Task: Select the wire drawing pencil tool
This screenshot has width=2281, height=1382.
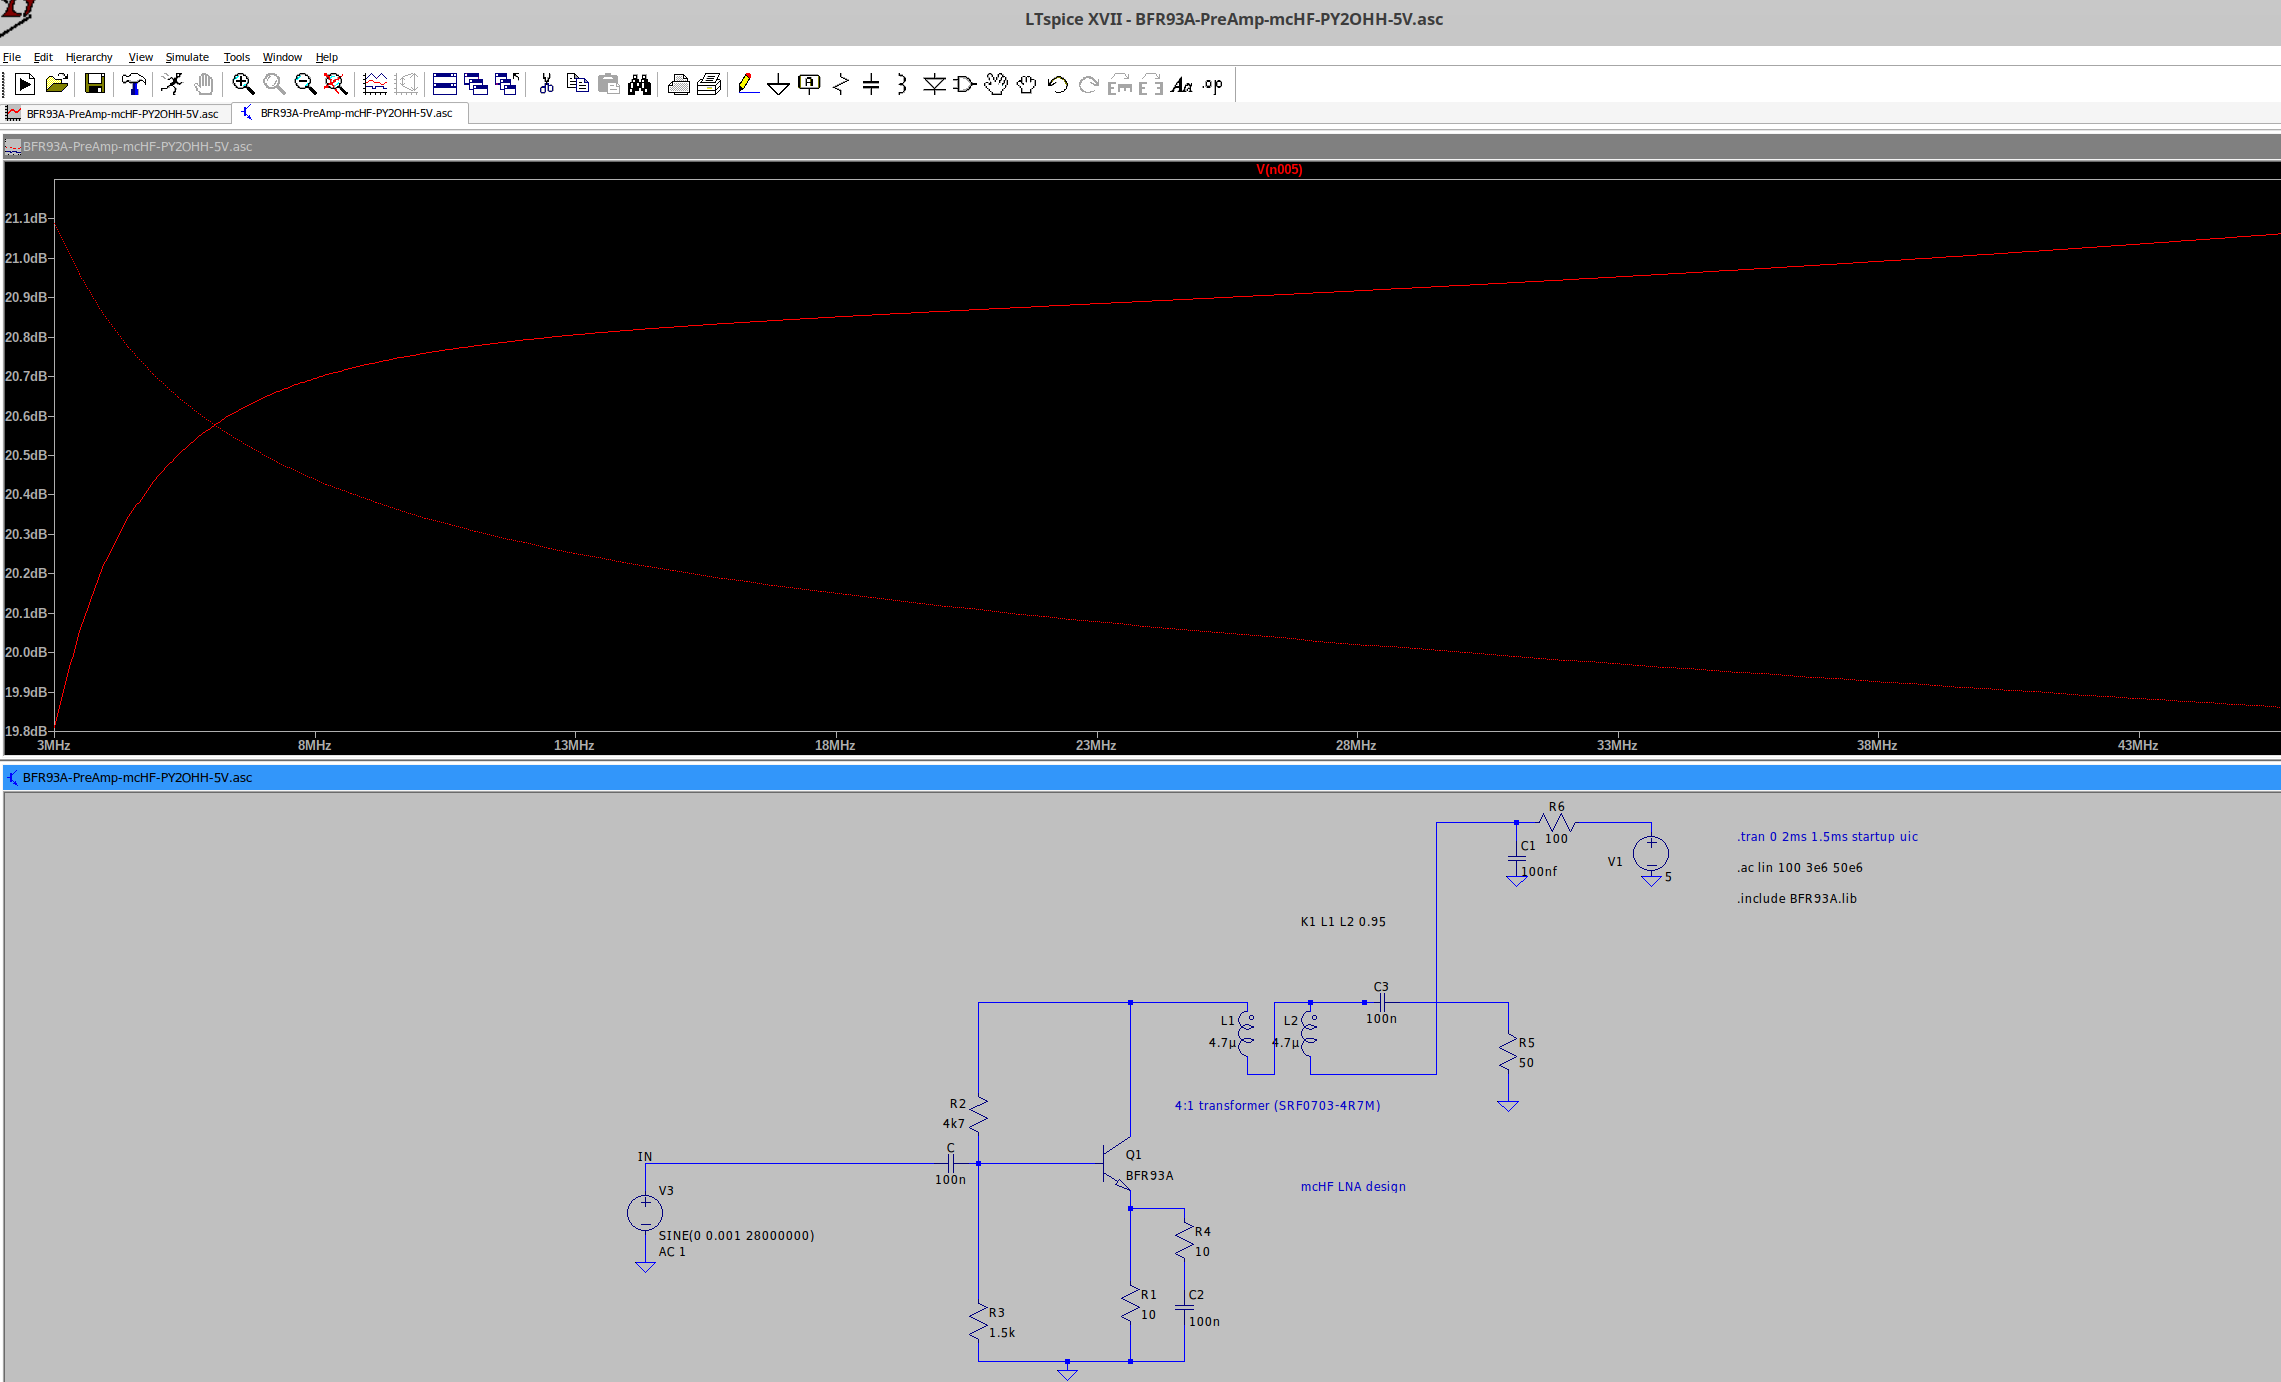Action: tap(747, 85)
